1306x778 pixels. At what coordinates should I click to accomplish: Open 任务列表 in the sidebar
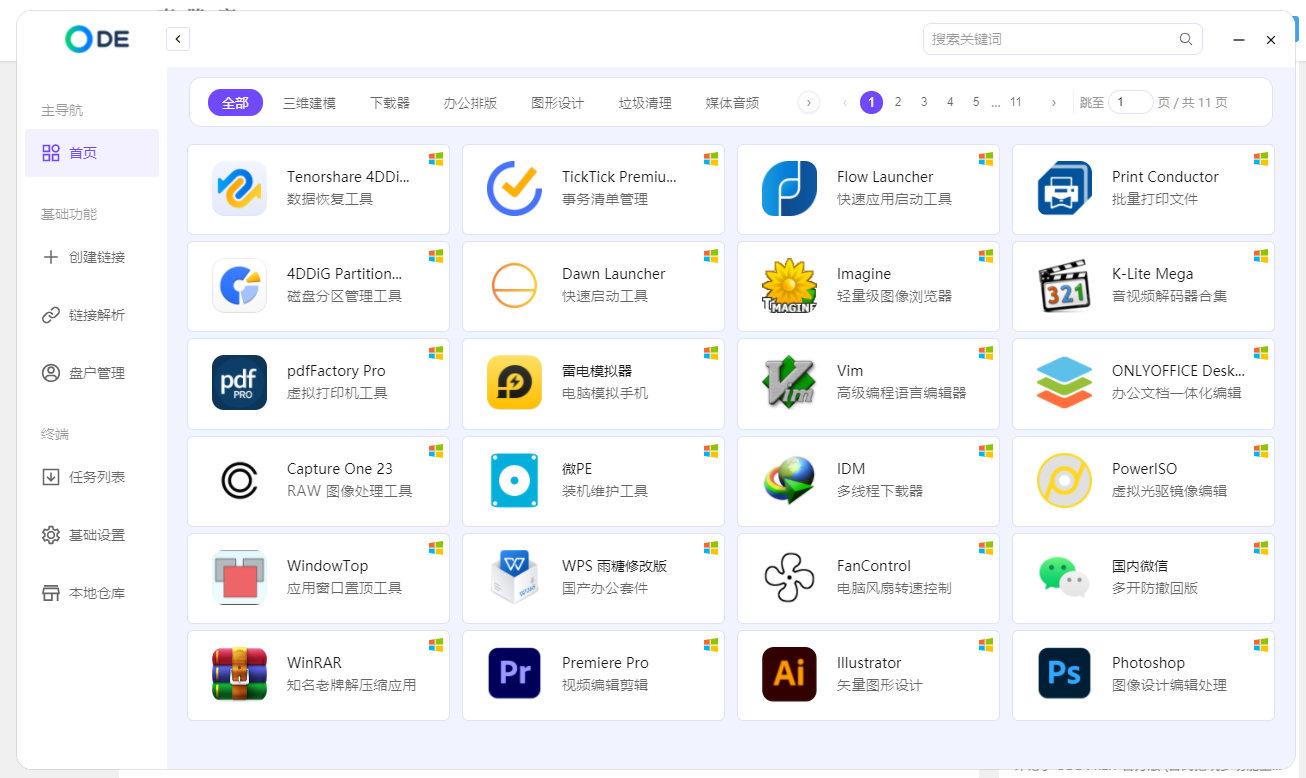click(x=92, y=477)
